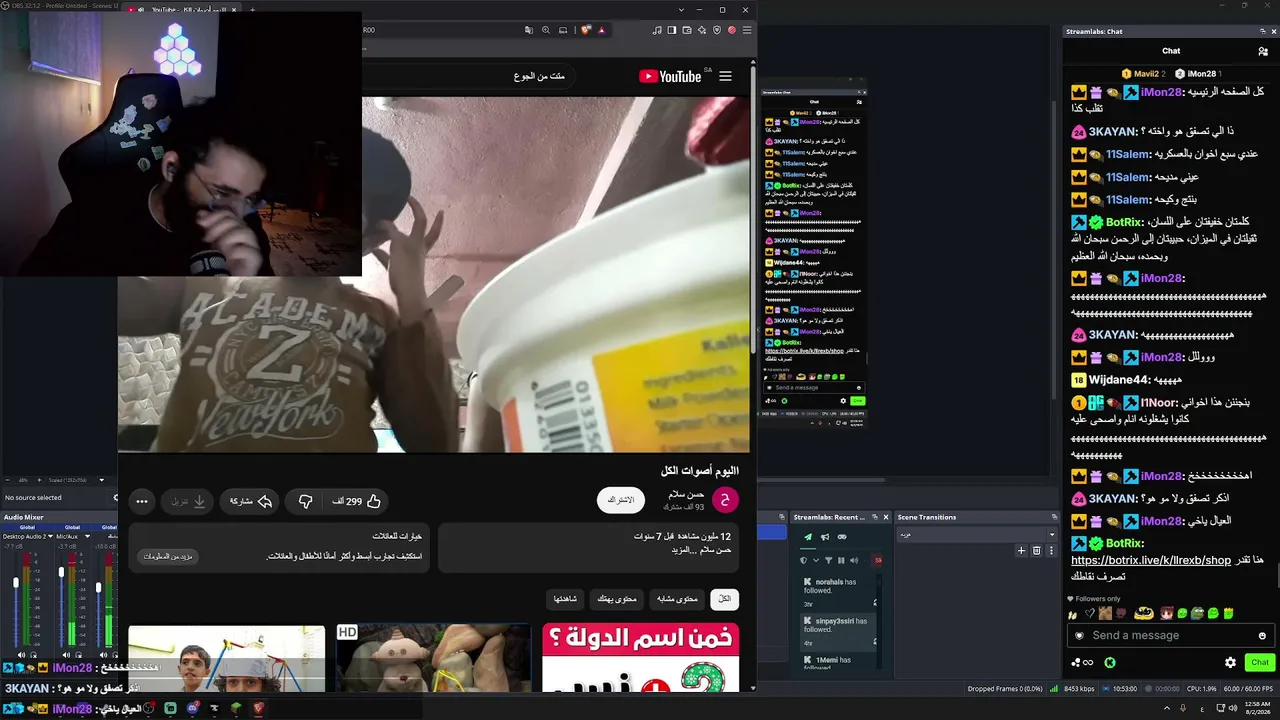Open the botrix.live shop link in chat
The image size is (1280, 720).
click(1151, 560)
